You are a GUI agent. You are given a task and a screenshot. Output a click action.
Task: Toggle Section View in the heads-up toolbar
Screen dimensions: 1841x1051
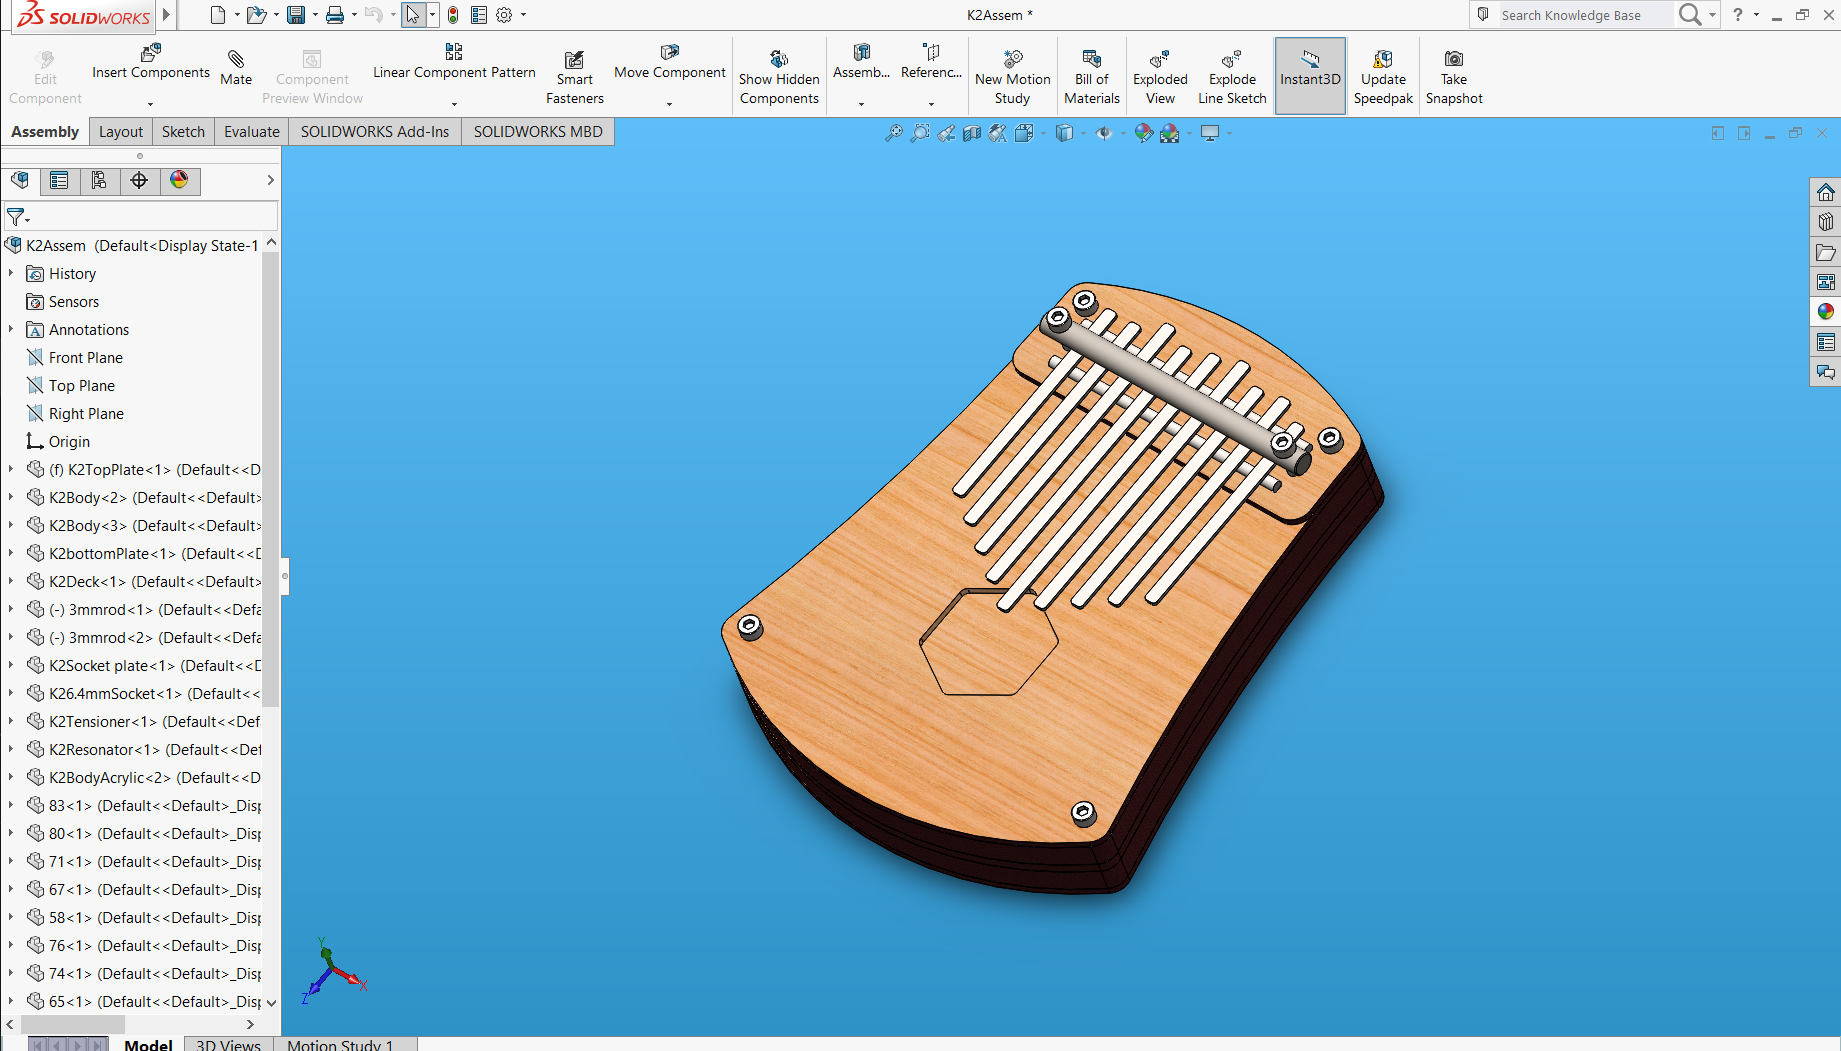[x=971, y=133]
